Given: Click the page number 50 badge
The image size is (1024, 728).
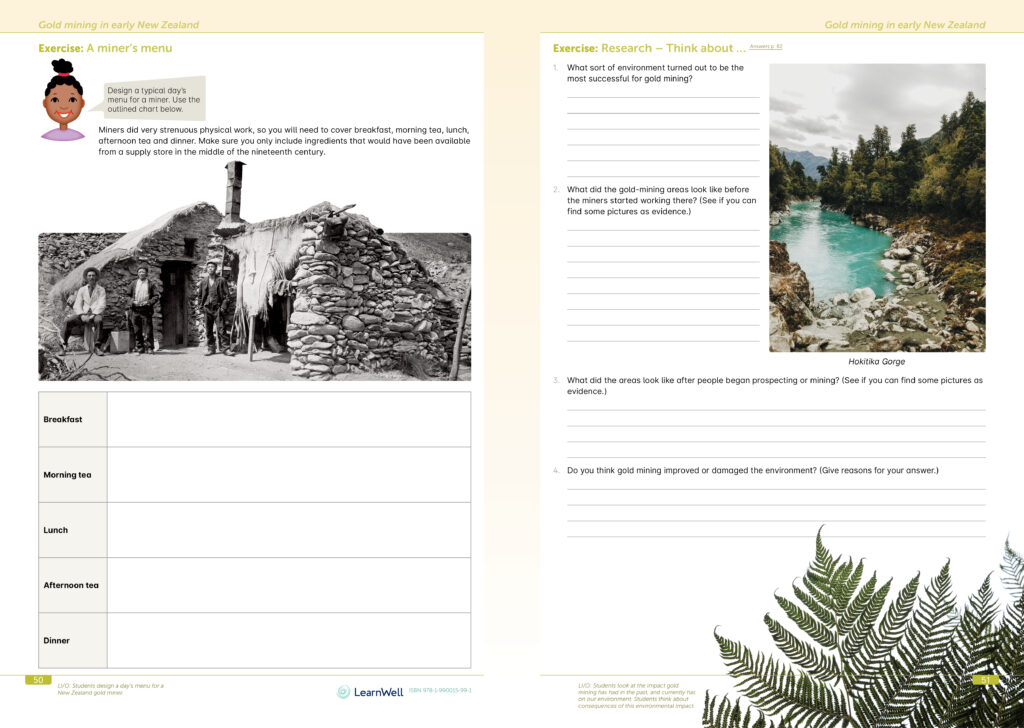Looking at the screenshot, I should (38, 680).
